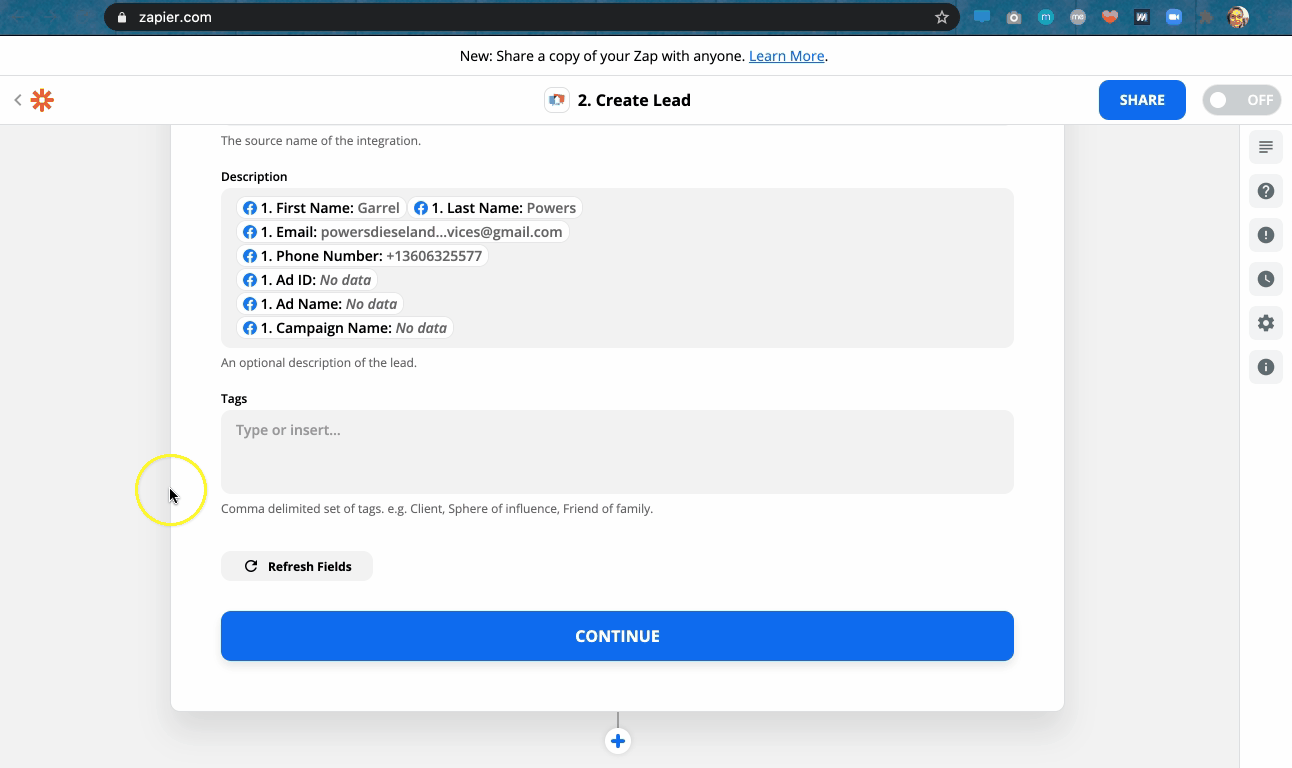The image size is (1292, 768).
Task: Click the Refresh Fields button
Action: tap(297, 566)
